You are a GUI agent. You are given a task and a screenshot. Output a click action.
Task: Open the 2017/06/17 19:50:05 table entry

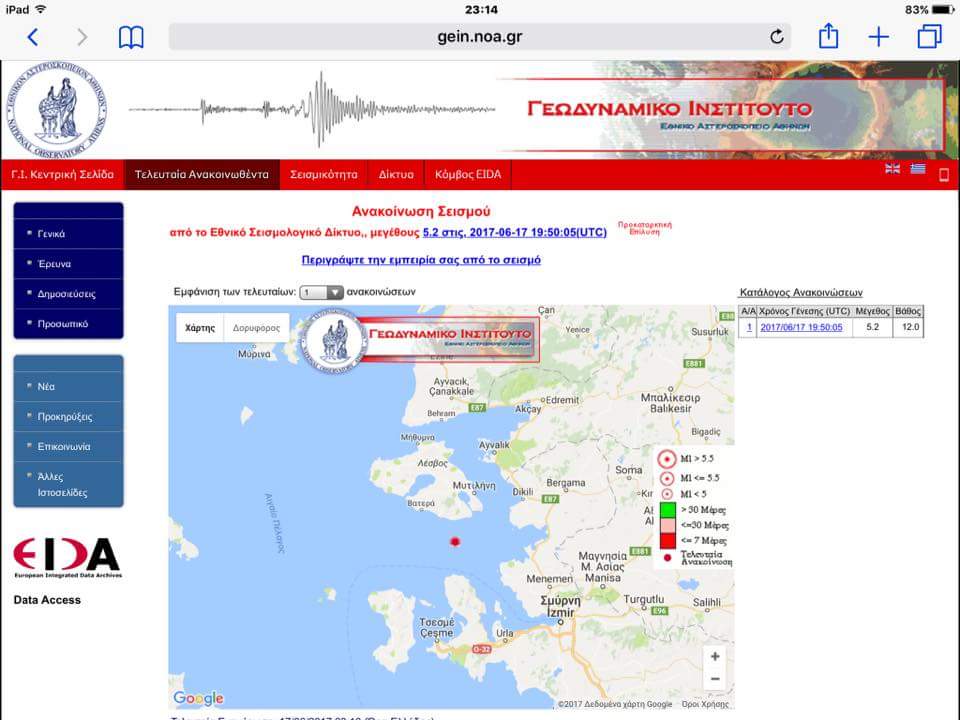pyautogui.click(x=801, y=328)
